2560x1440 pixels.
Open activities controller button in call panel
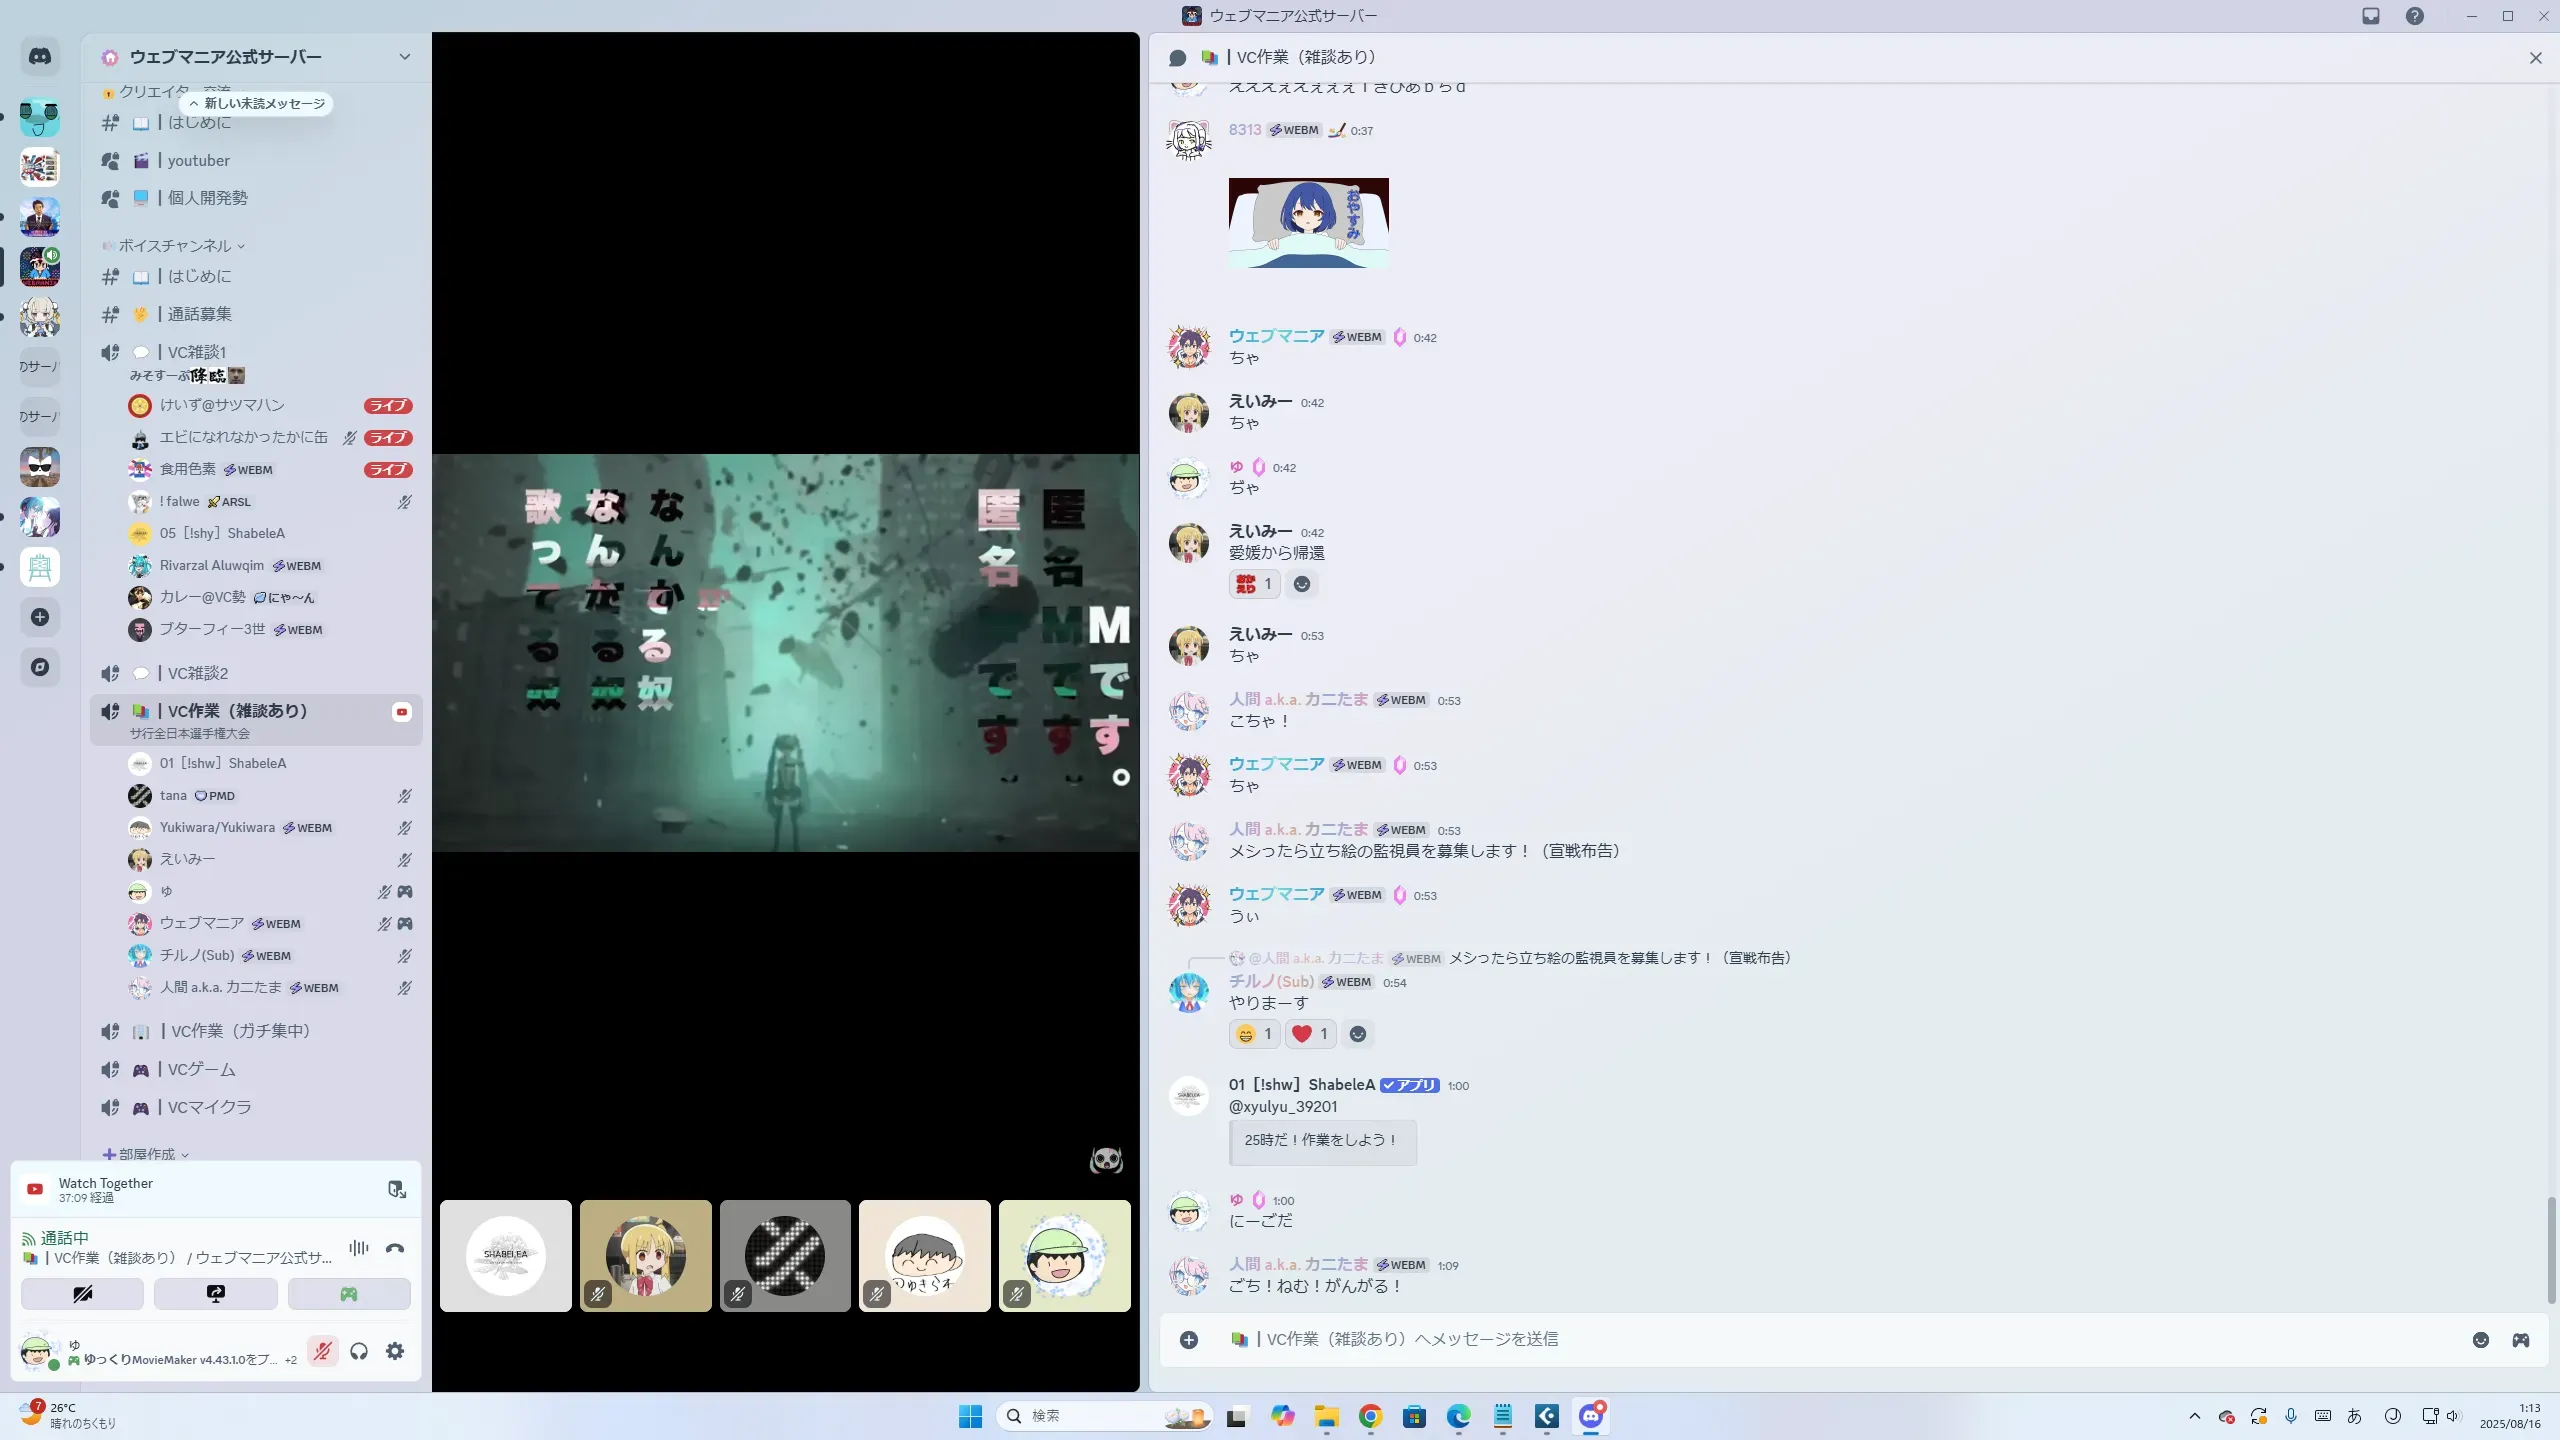pyautogui.click(x=349, y=1294)
